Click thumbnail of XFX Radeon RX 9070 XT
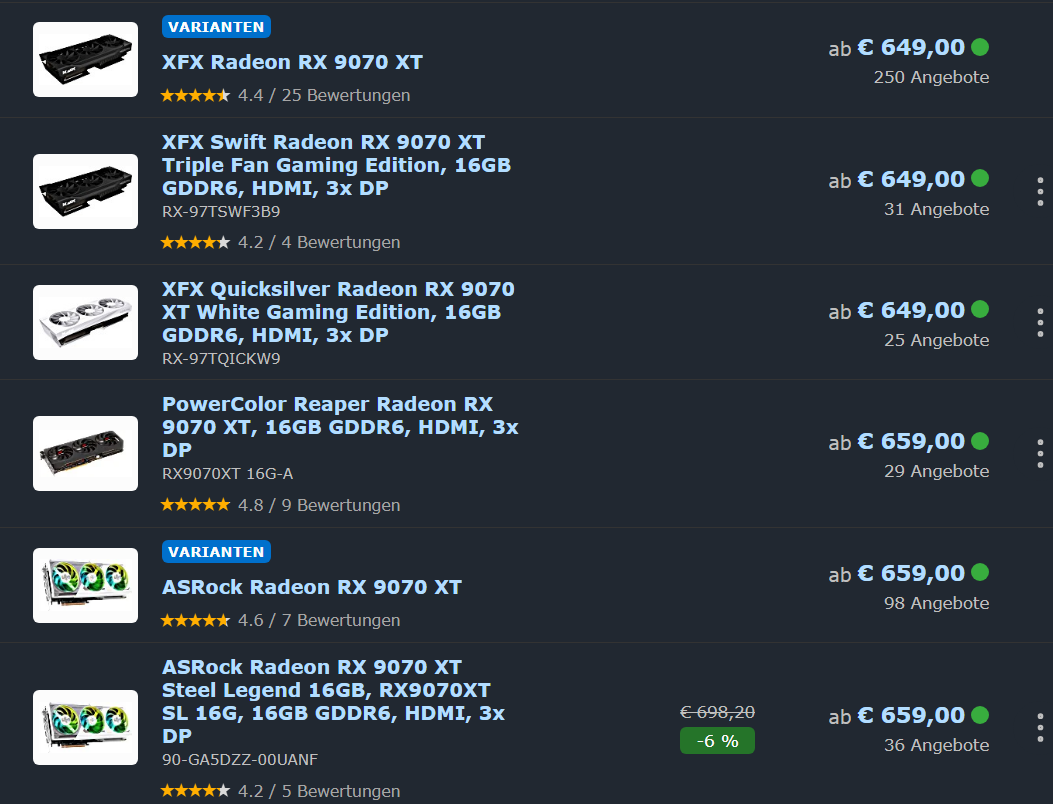The image size is (1053, 804). [x=85, y=59]
